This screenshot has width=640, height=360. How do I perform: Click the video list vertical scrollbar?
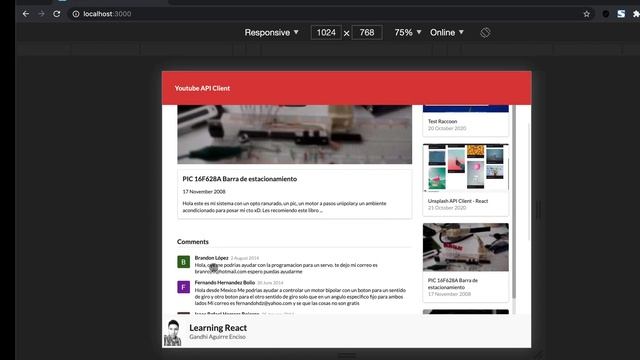(x=514, y=202)
